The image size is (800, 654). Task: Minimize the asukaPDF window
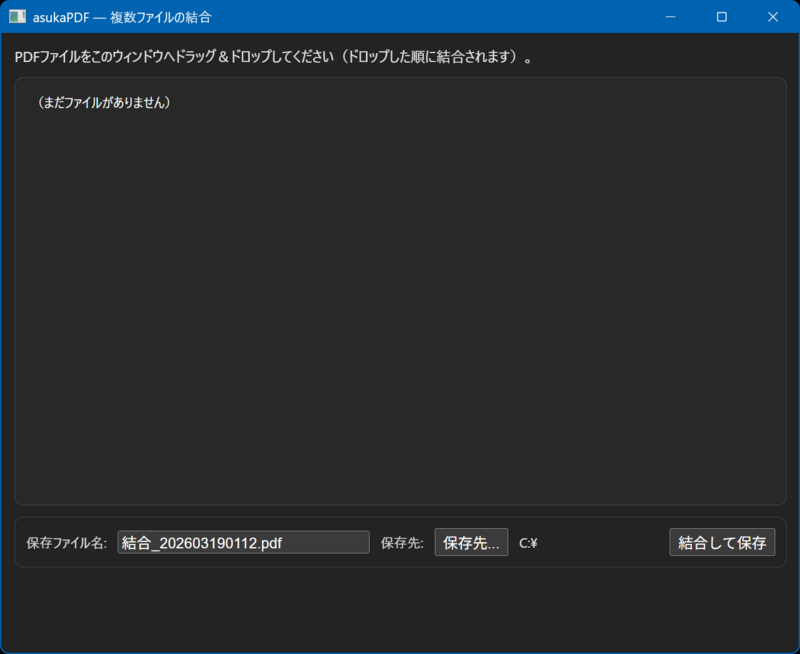tap(669, 17)
